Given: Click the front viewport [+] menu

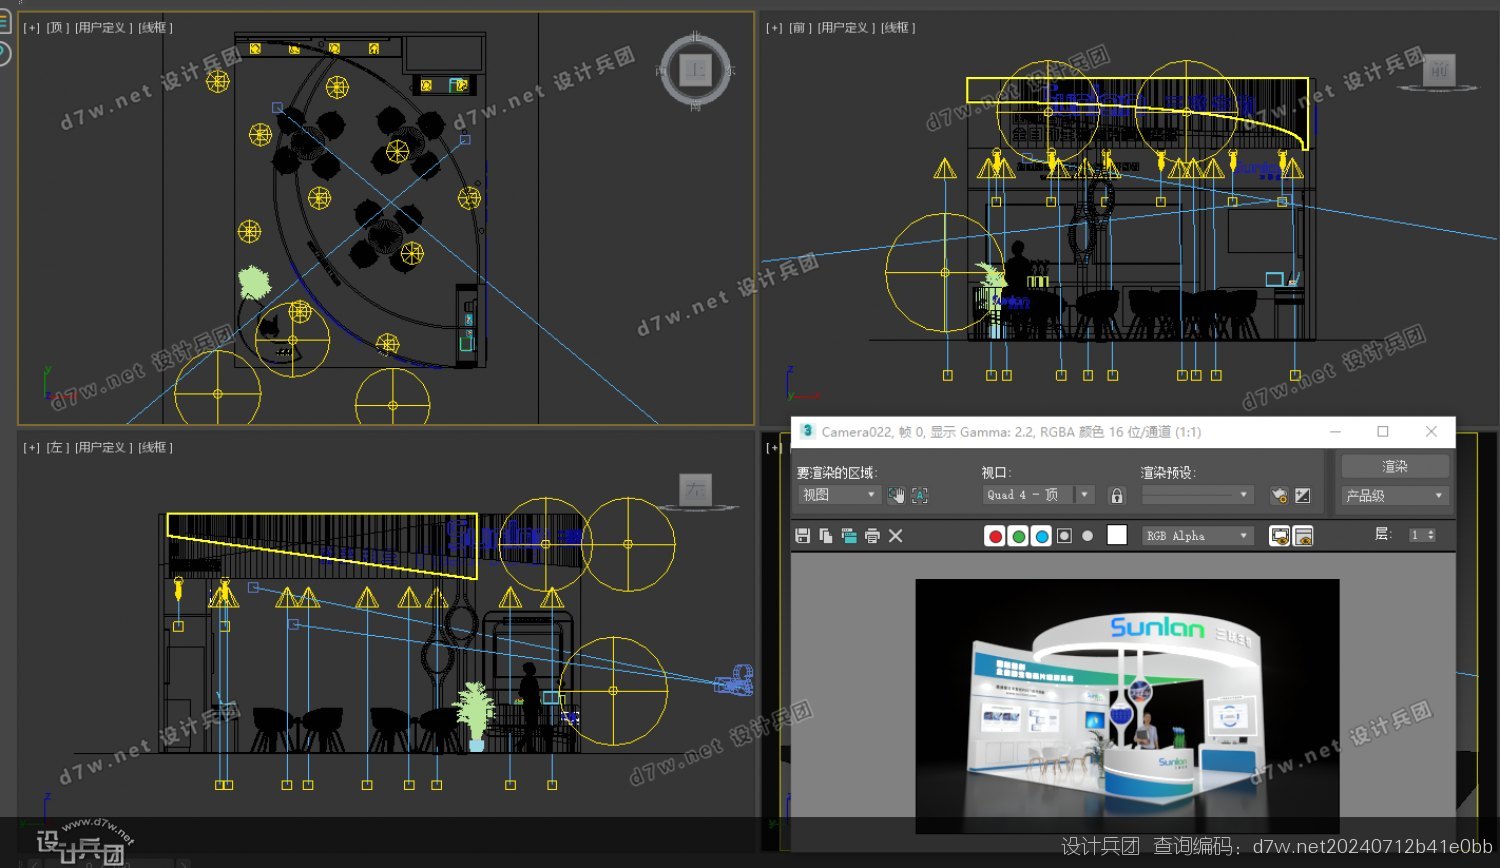Looking at the screenshot, I should (774, 28).
